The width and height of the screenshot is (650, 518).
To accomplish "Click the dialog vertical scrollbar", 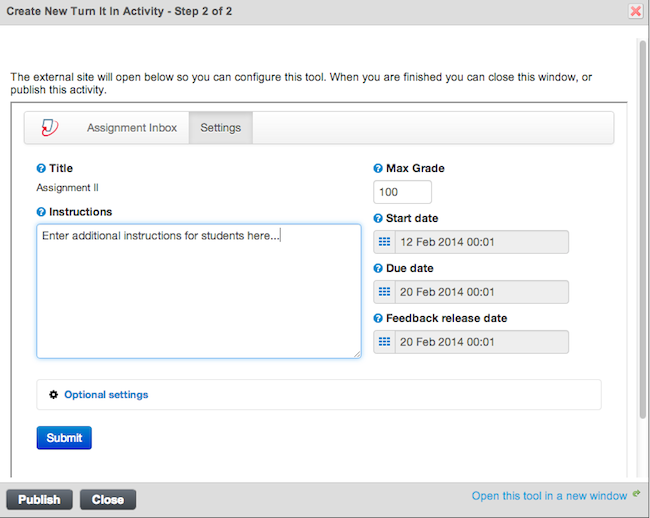I will 643,229.
